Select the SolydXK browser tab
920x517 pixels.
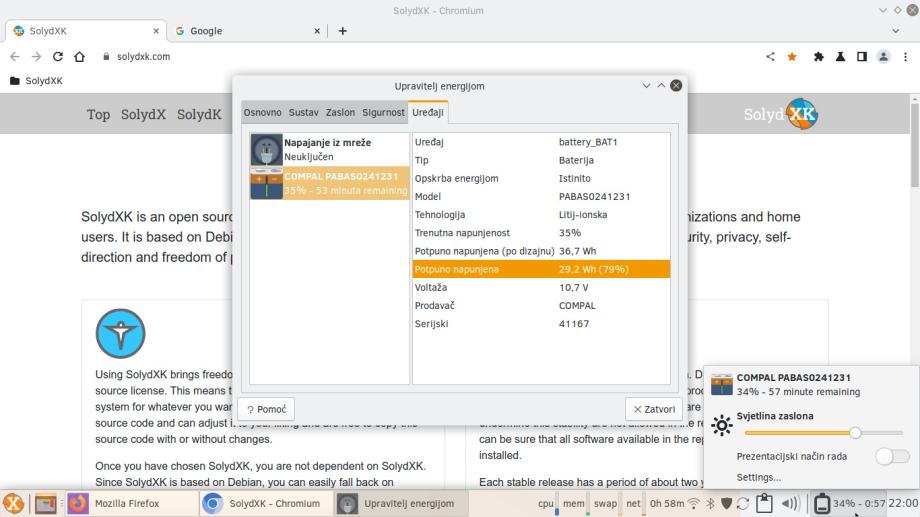[x=86, y=31]
